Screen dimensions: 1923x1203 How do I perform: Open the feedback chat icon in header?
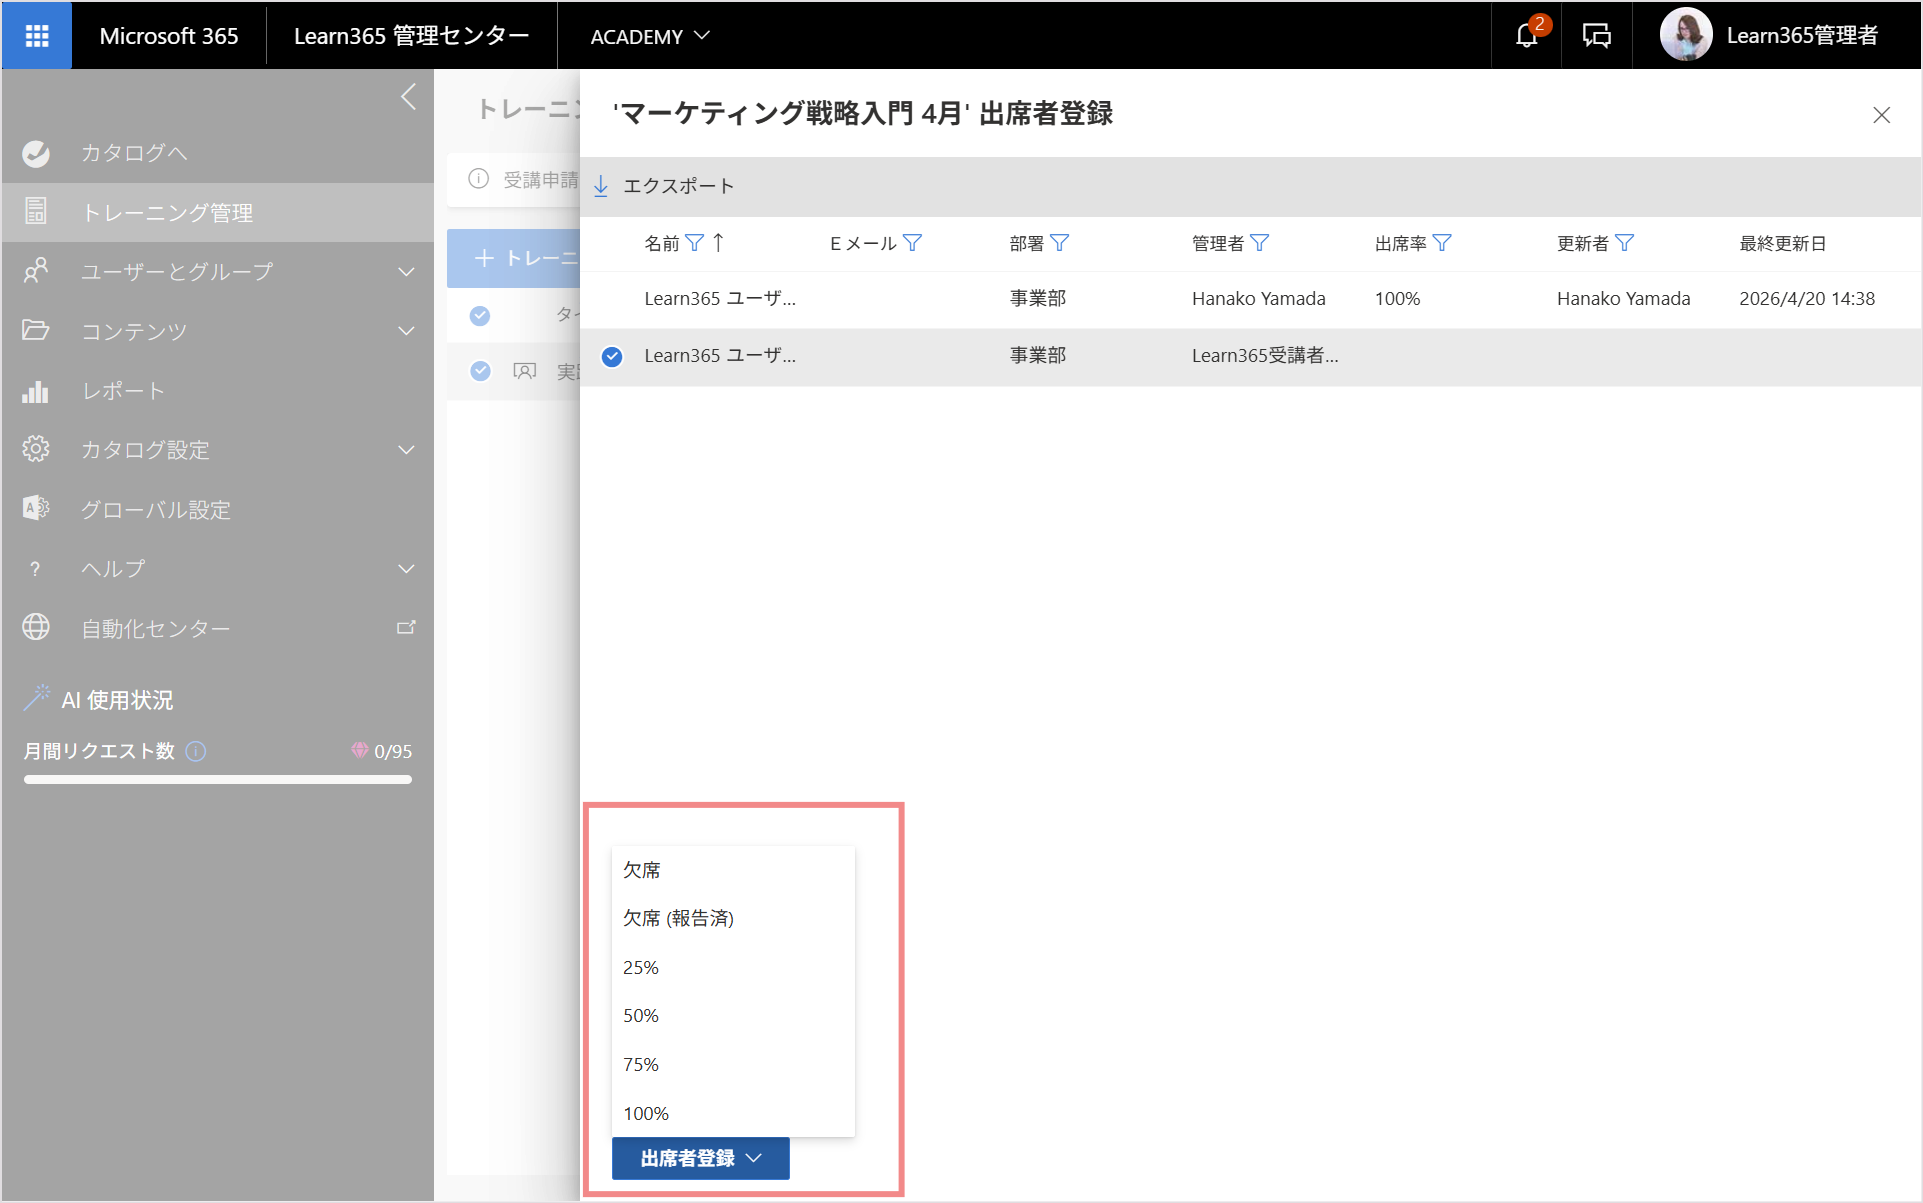(x=1596, y=36)
